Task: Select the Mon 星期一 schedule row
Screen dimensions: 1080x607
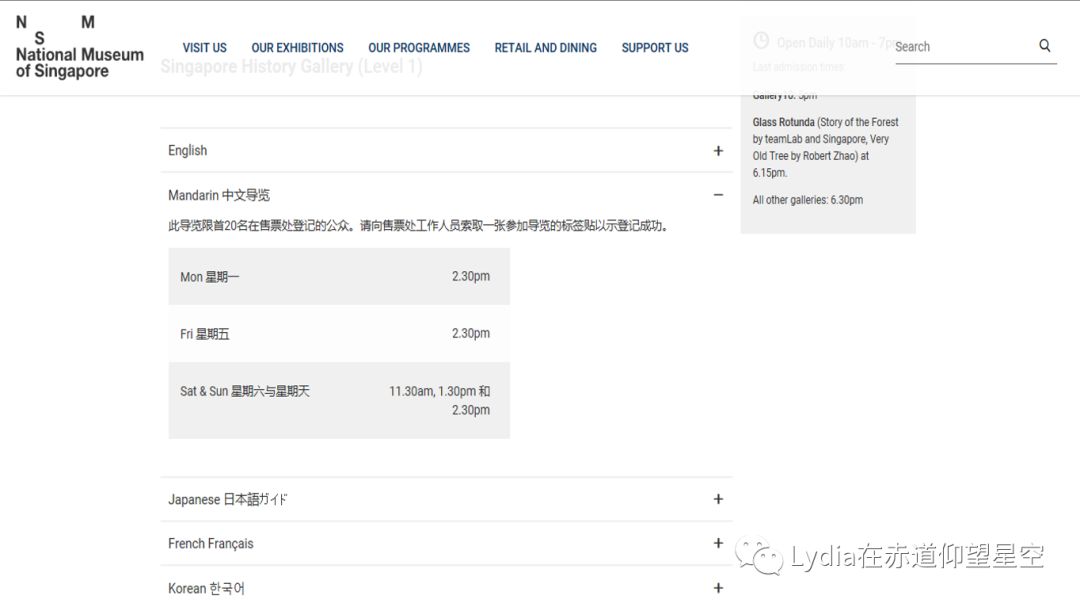Action: [338, 277]
